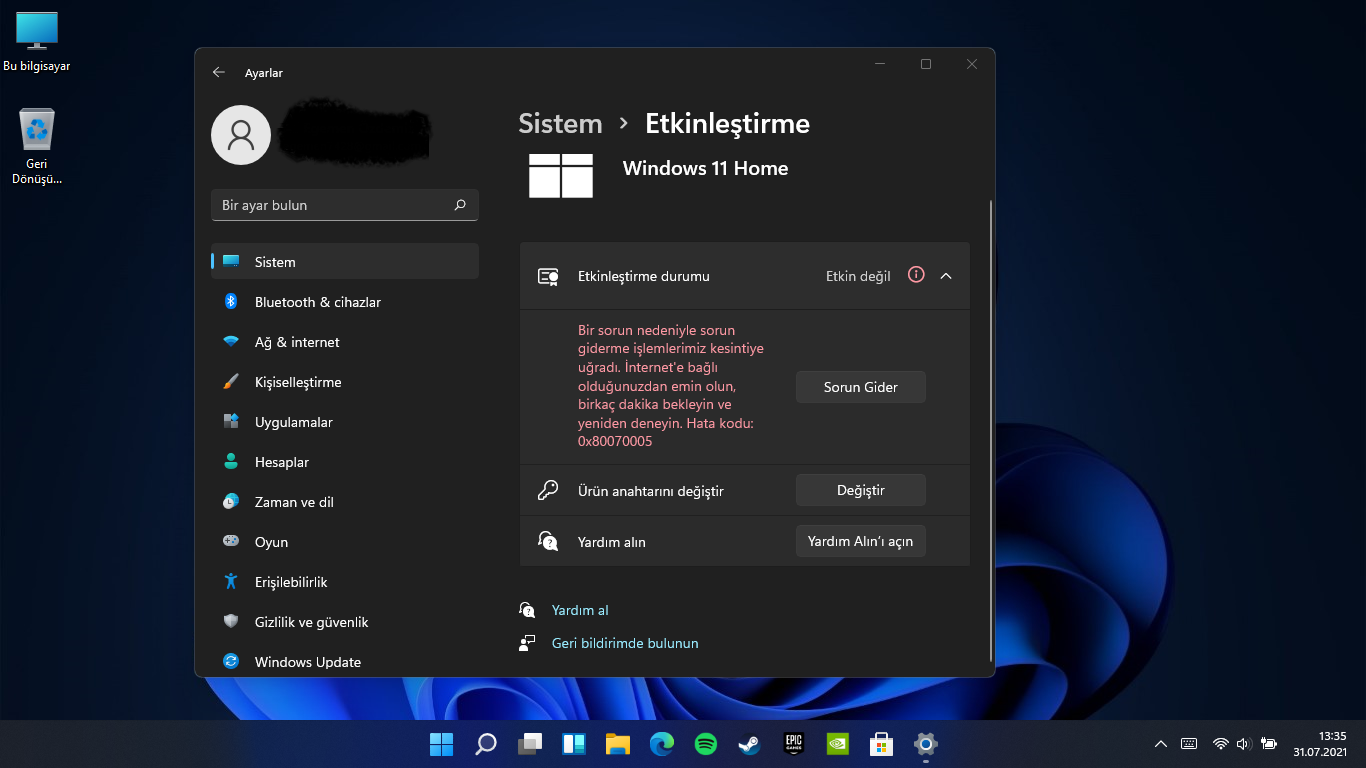This screenshot has width=1366, height=768.
Task: Click the Erişilebilirlik accessibility icon
Action: point(231,582)
